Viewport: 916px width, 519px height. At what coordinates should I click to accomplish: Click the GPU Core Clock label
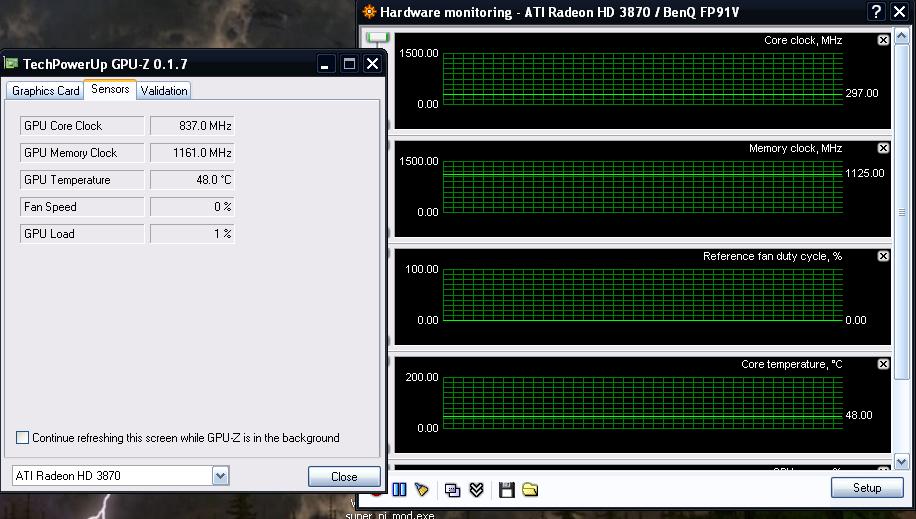tap(82, 126)
